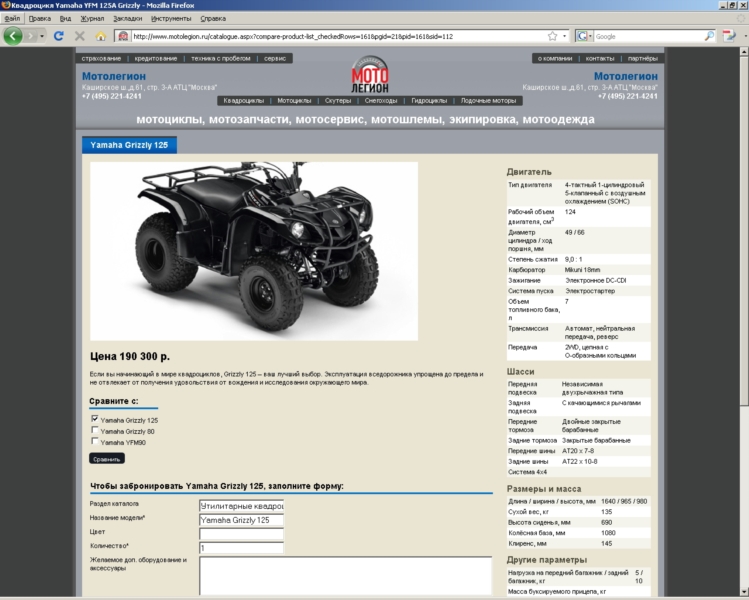Viewport: 749px width, 600px height.
Task: Uncheck the Yamaha Grizzly 125 checkbox
Action: click(x=95, y=418)
